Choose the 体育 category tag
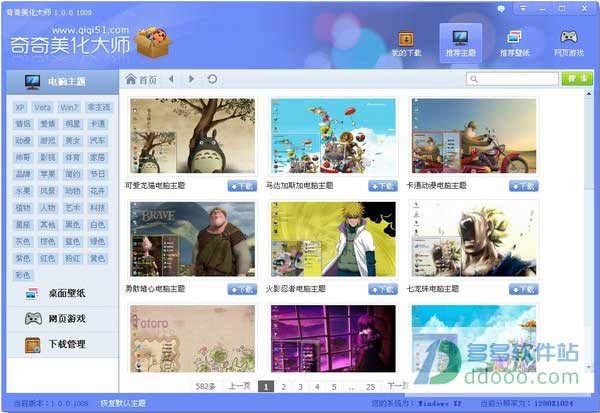600x413 pixels. click(73, 158)
